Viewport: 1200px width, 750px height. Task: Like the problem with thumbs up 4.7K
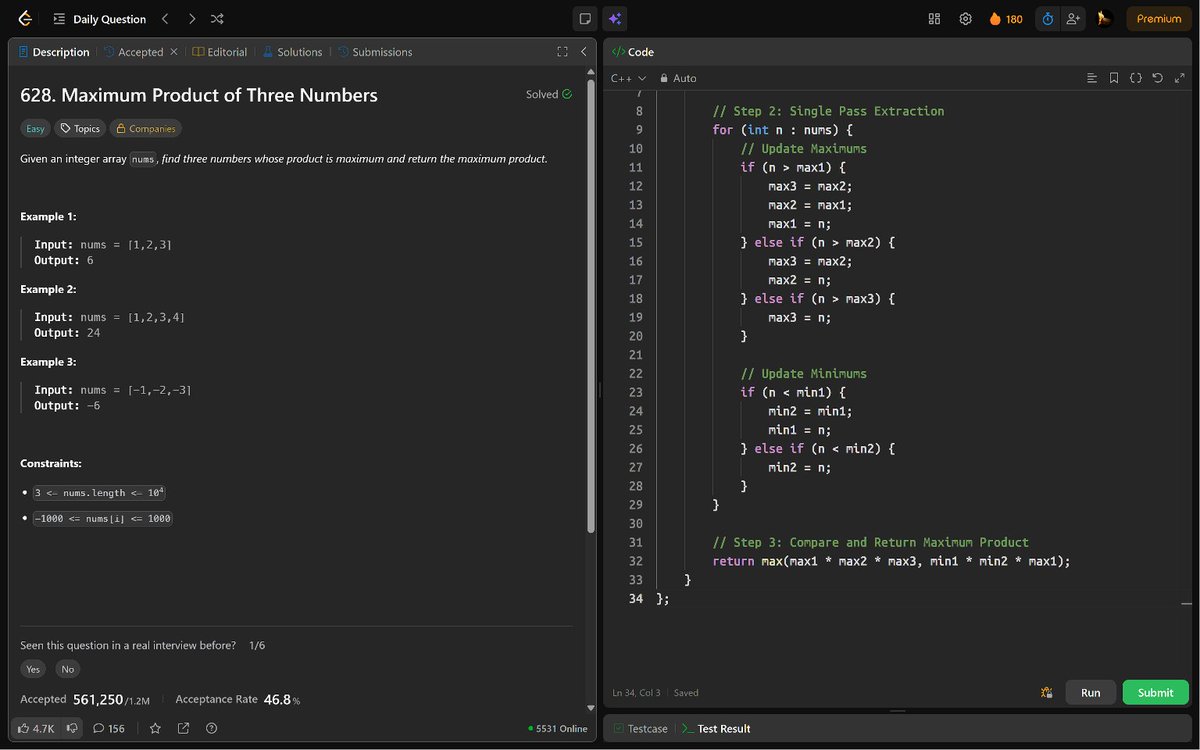tap(36, 728)
